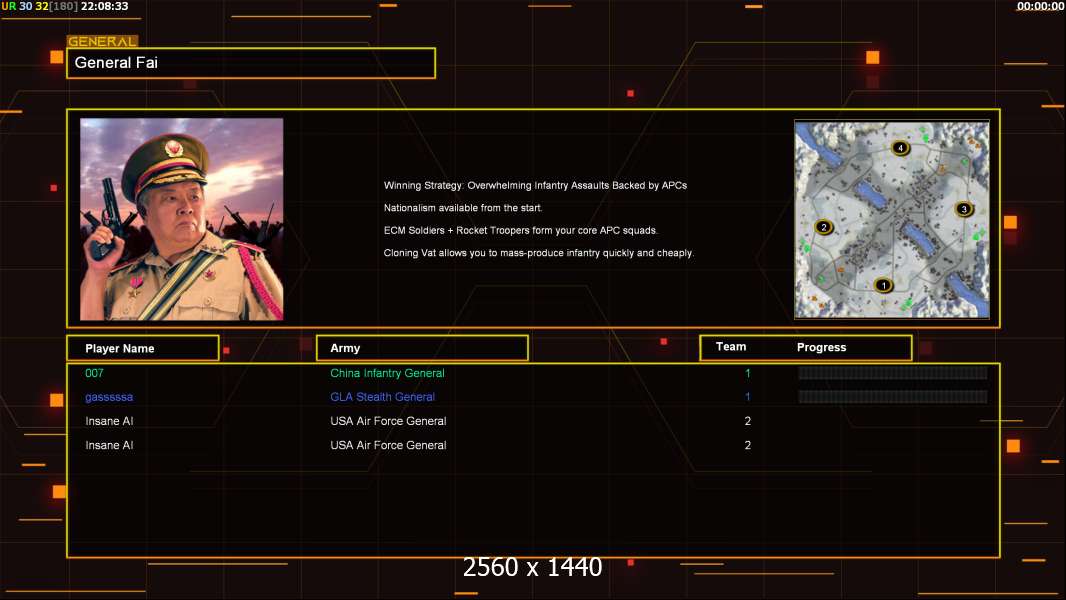Viewport: 1066px width, 600px height.
Task: Click start position 4 on the minimap
Action: click(900, 147)
